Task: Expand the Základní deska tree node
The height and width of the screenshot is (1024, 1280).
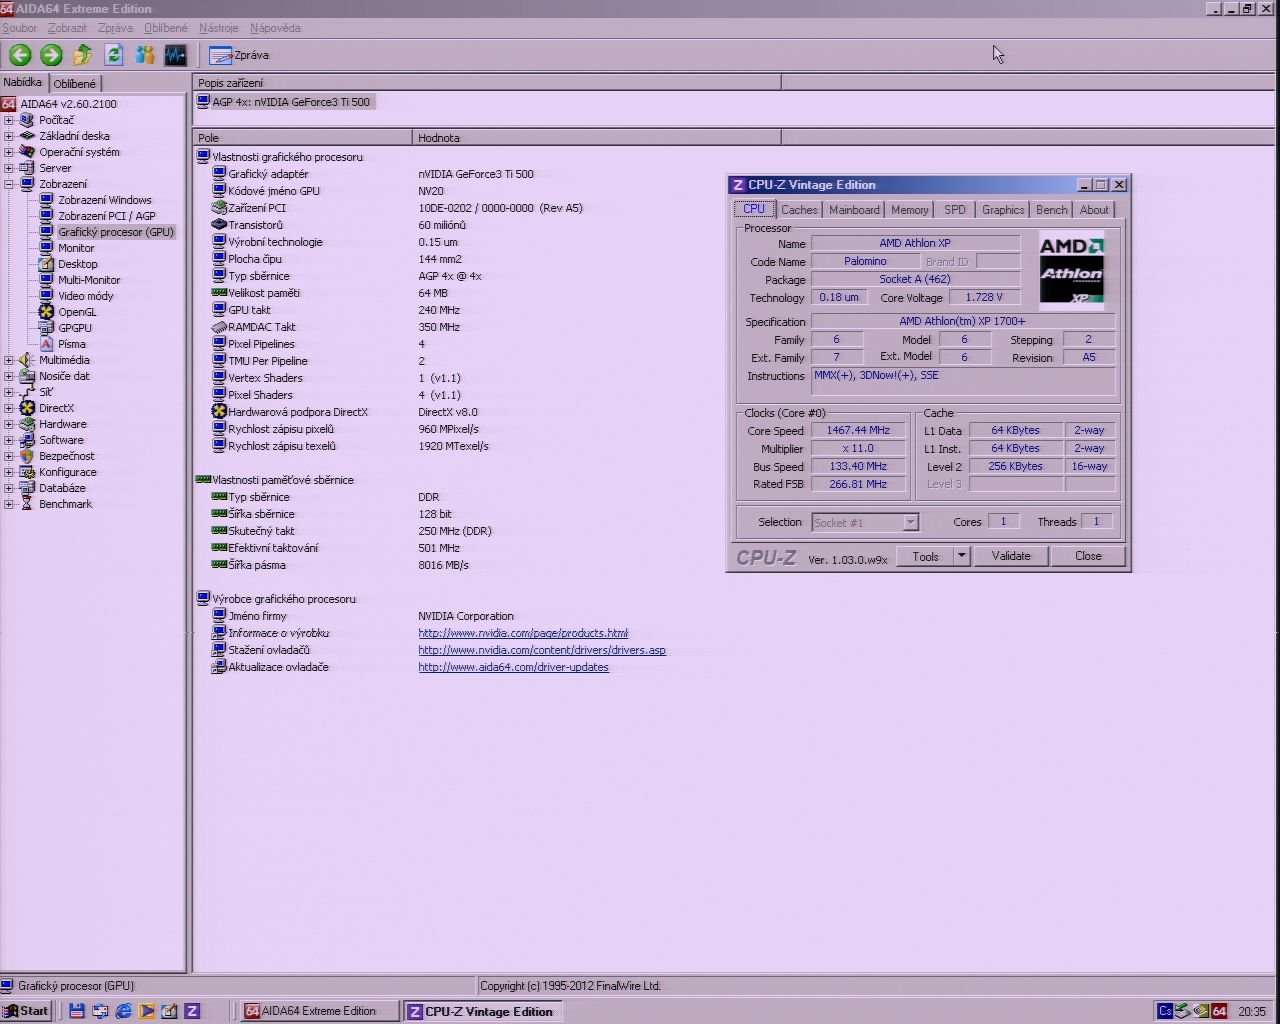Action: (x=9, y=136)
